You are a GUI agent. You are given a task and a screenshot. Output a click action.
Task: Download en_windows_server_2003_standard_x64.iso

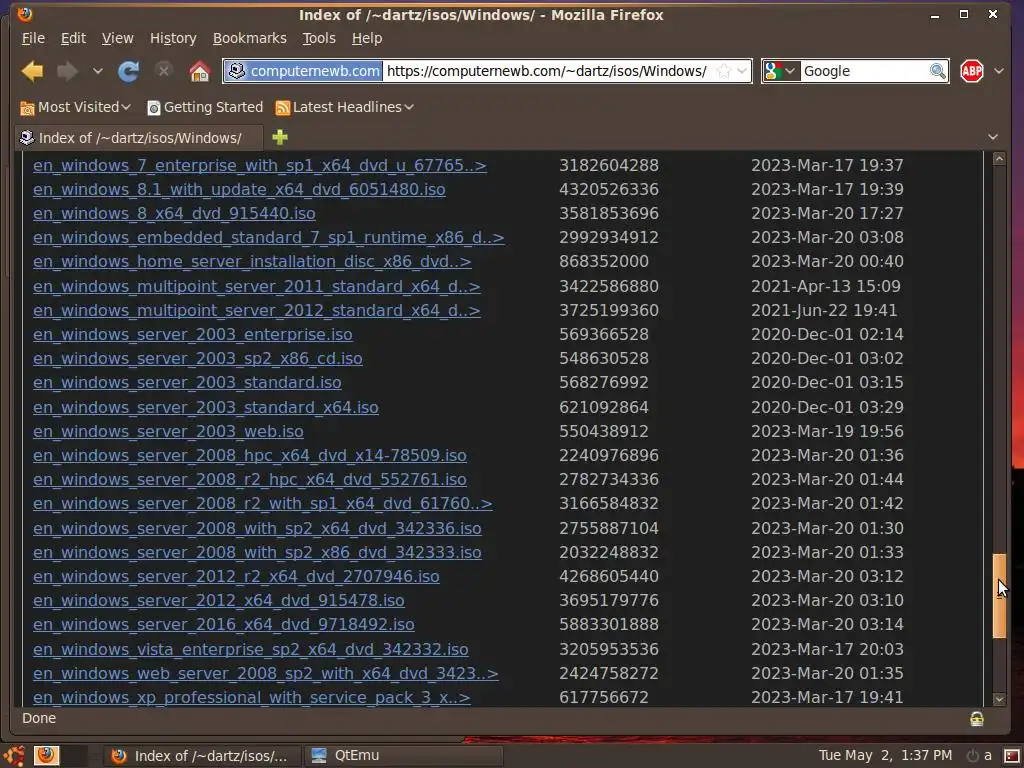click(x=206, y=408)
